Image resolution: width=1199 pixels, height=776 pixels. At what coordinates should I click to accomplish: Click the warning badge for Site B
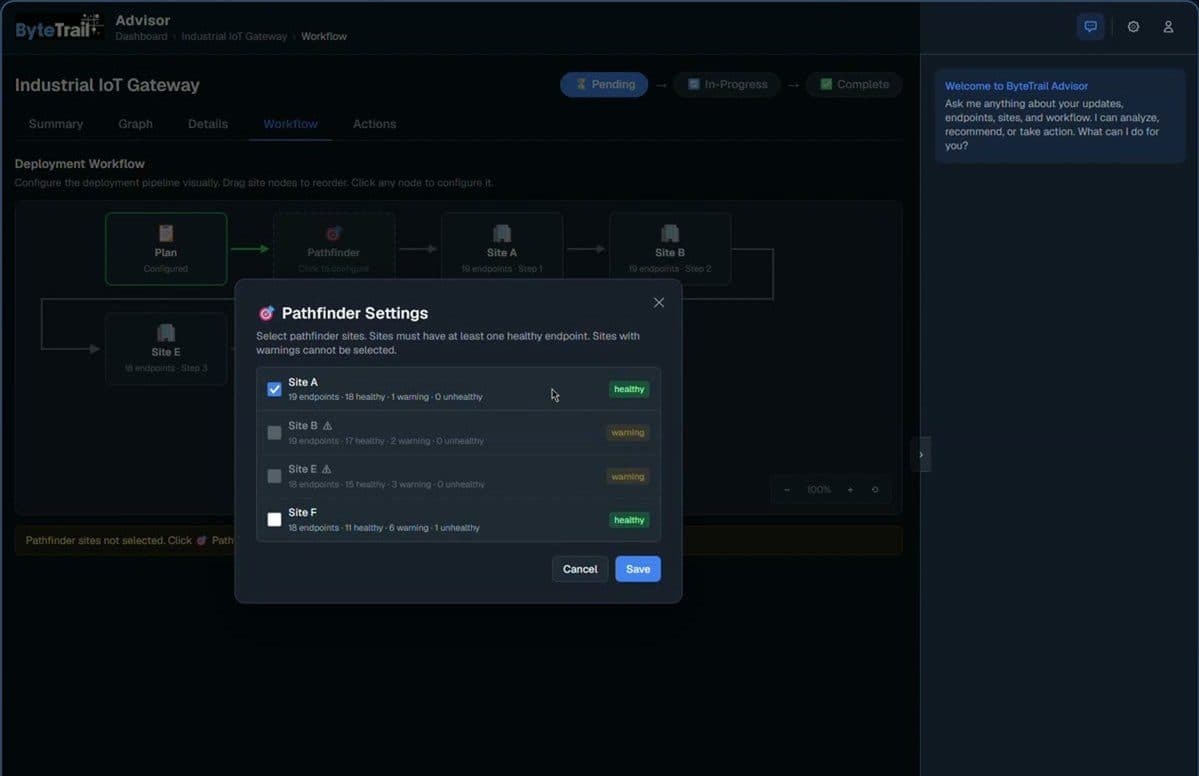pos(628,433)
